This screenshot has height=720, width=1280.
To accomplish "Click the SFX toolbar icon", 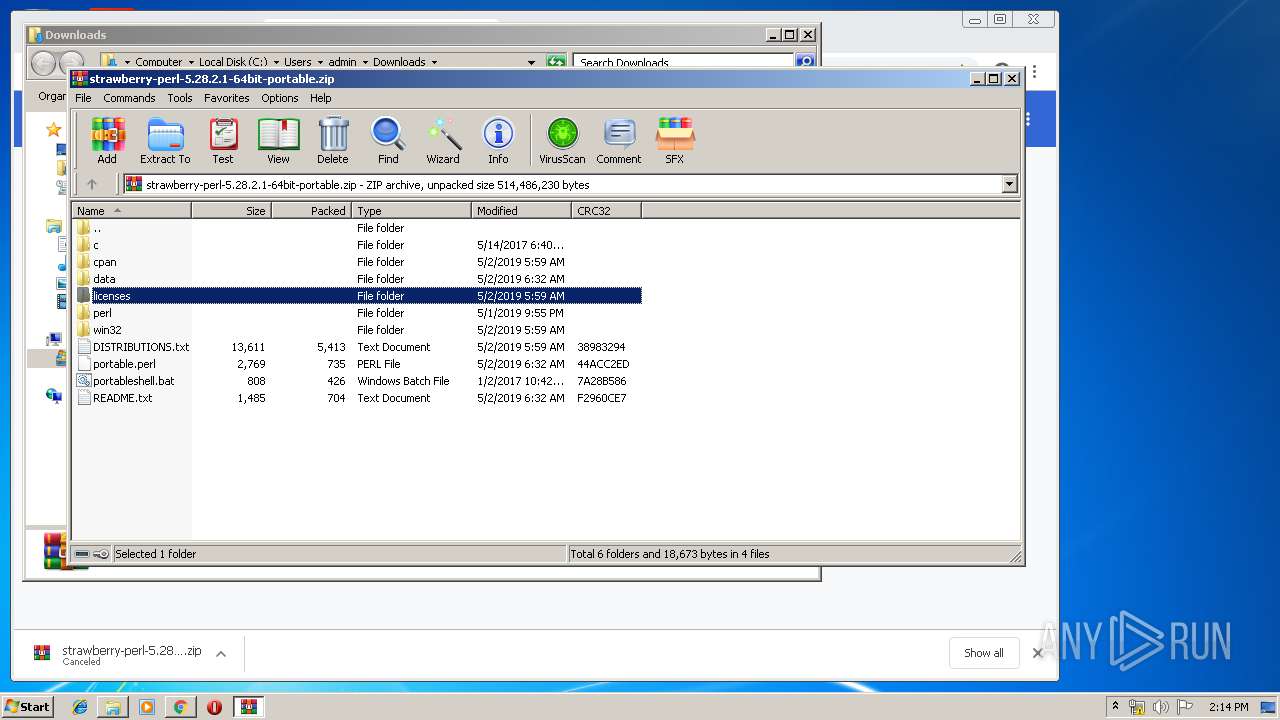I will 675,140.
